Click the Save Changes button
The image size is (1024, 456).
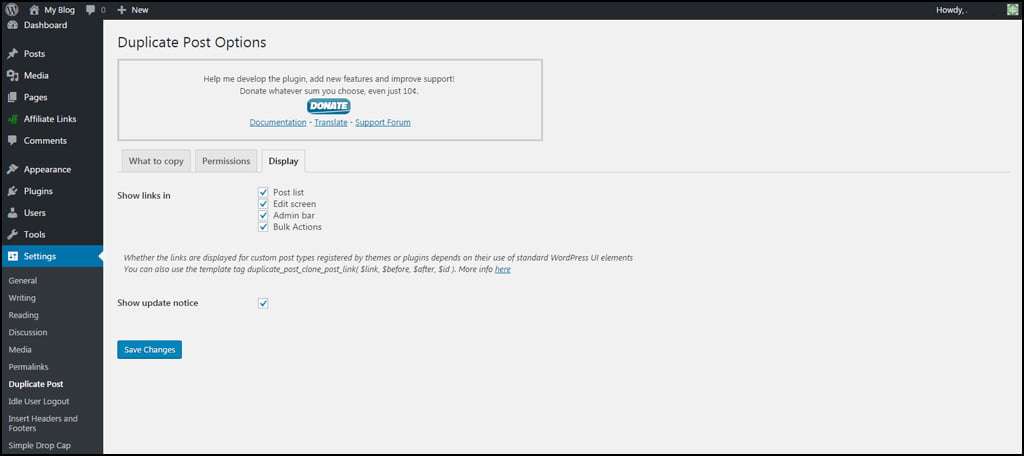pyautogui.click(x=150, y=350)
